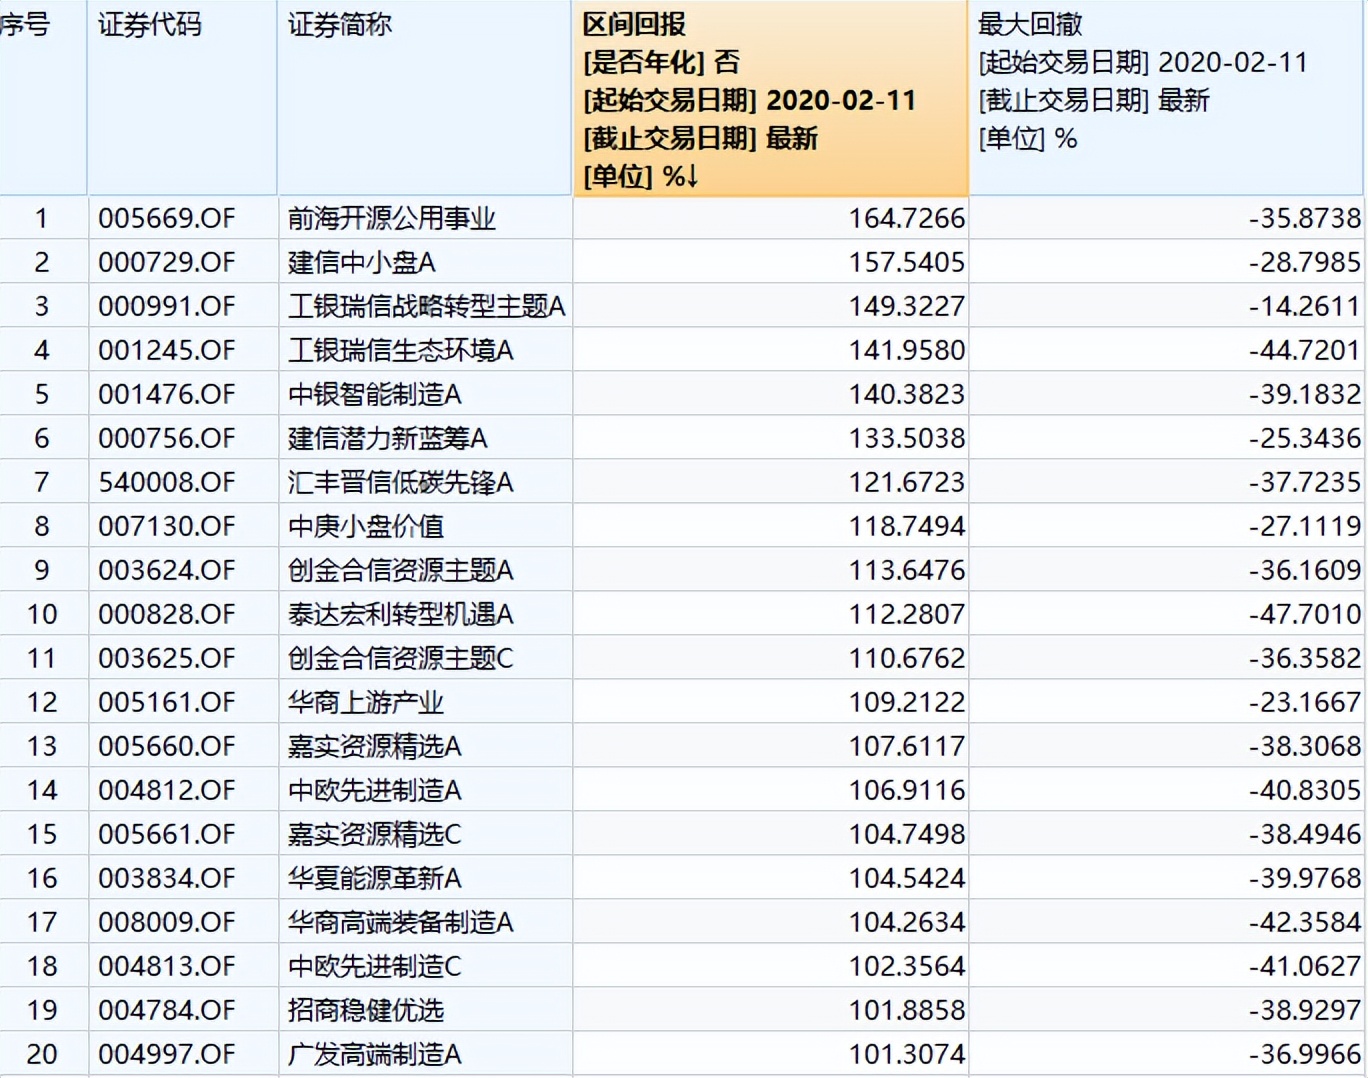Image resolution: width=1368 pixels, height=1078 pixels.
Task: Select drawdown value -28.7985
Action: pyautogui.click(x=1305, y=262)
